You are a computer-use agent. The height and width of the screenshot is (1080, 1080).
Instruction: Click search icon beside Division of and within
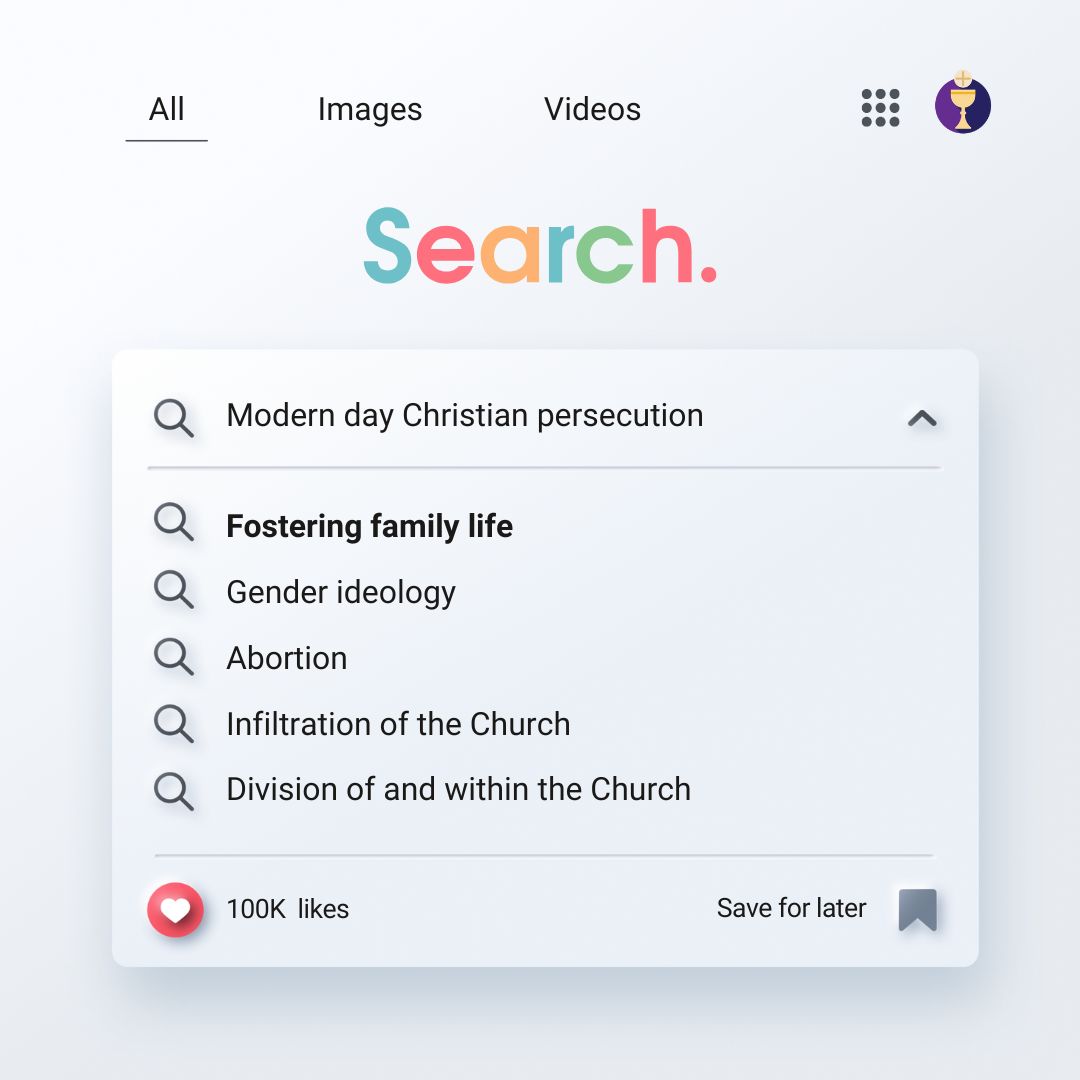point(173,789)
